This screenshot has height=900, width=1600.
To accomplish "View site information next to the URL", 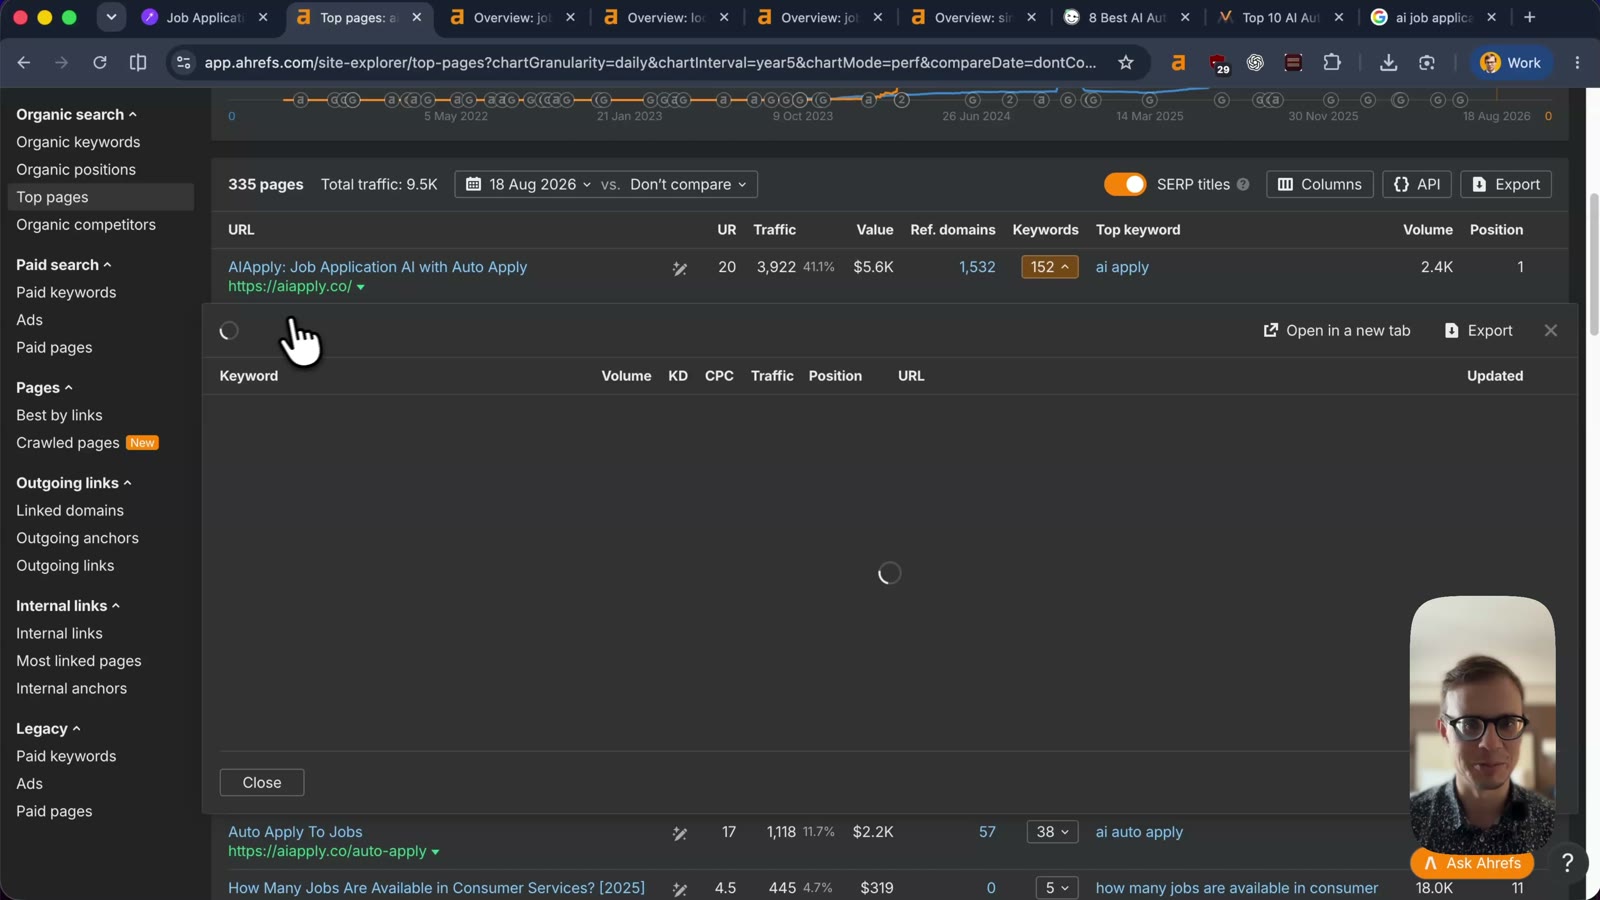I will tap(183, 63).
